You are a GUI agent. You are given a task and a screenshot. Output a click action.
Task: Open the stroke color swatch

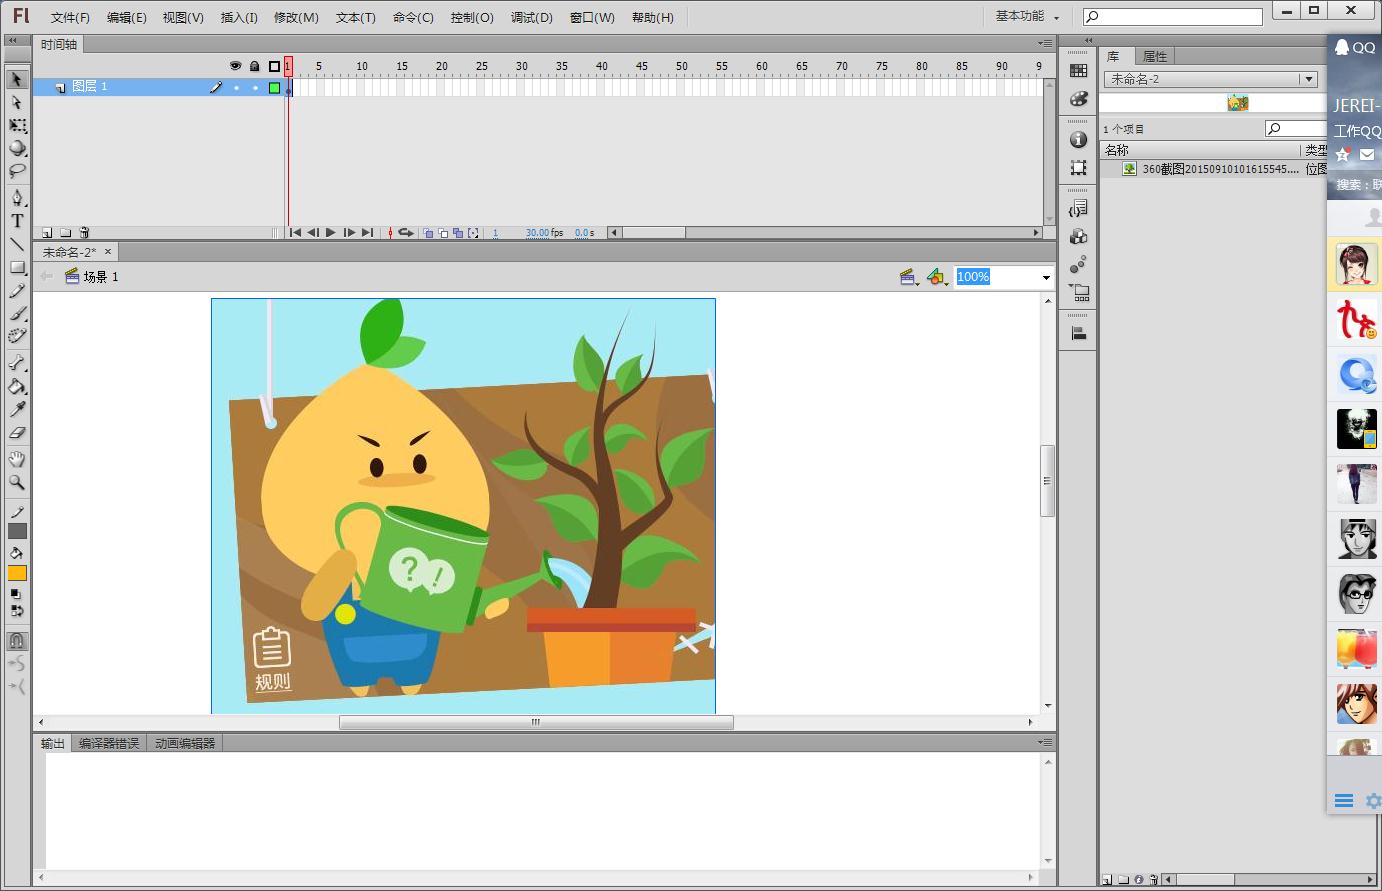pyautogui.click(x=17, y=531)
